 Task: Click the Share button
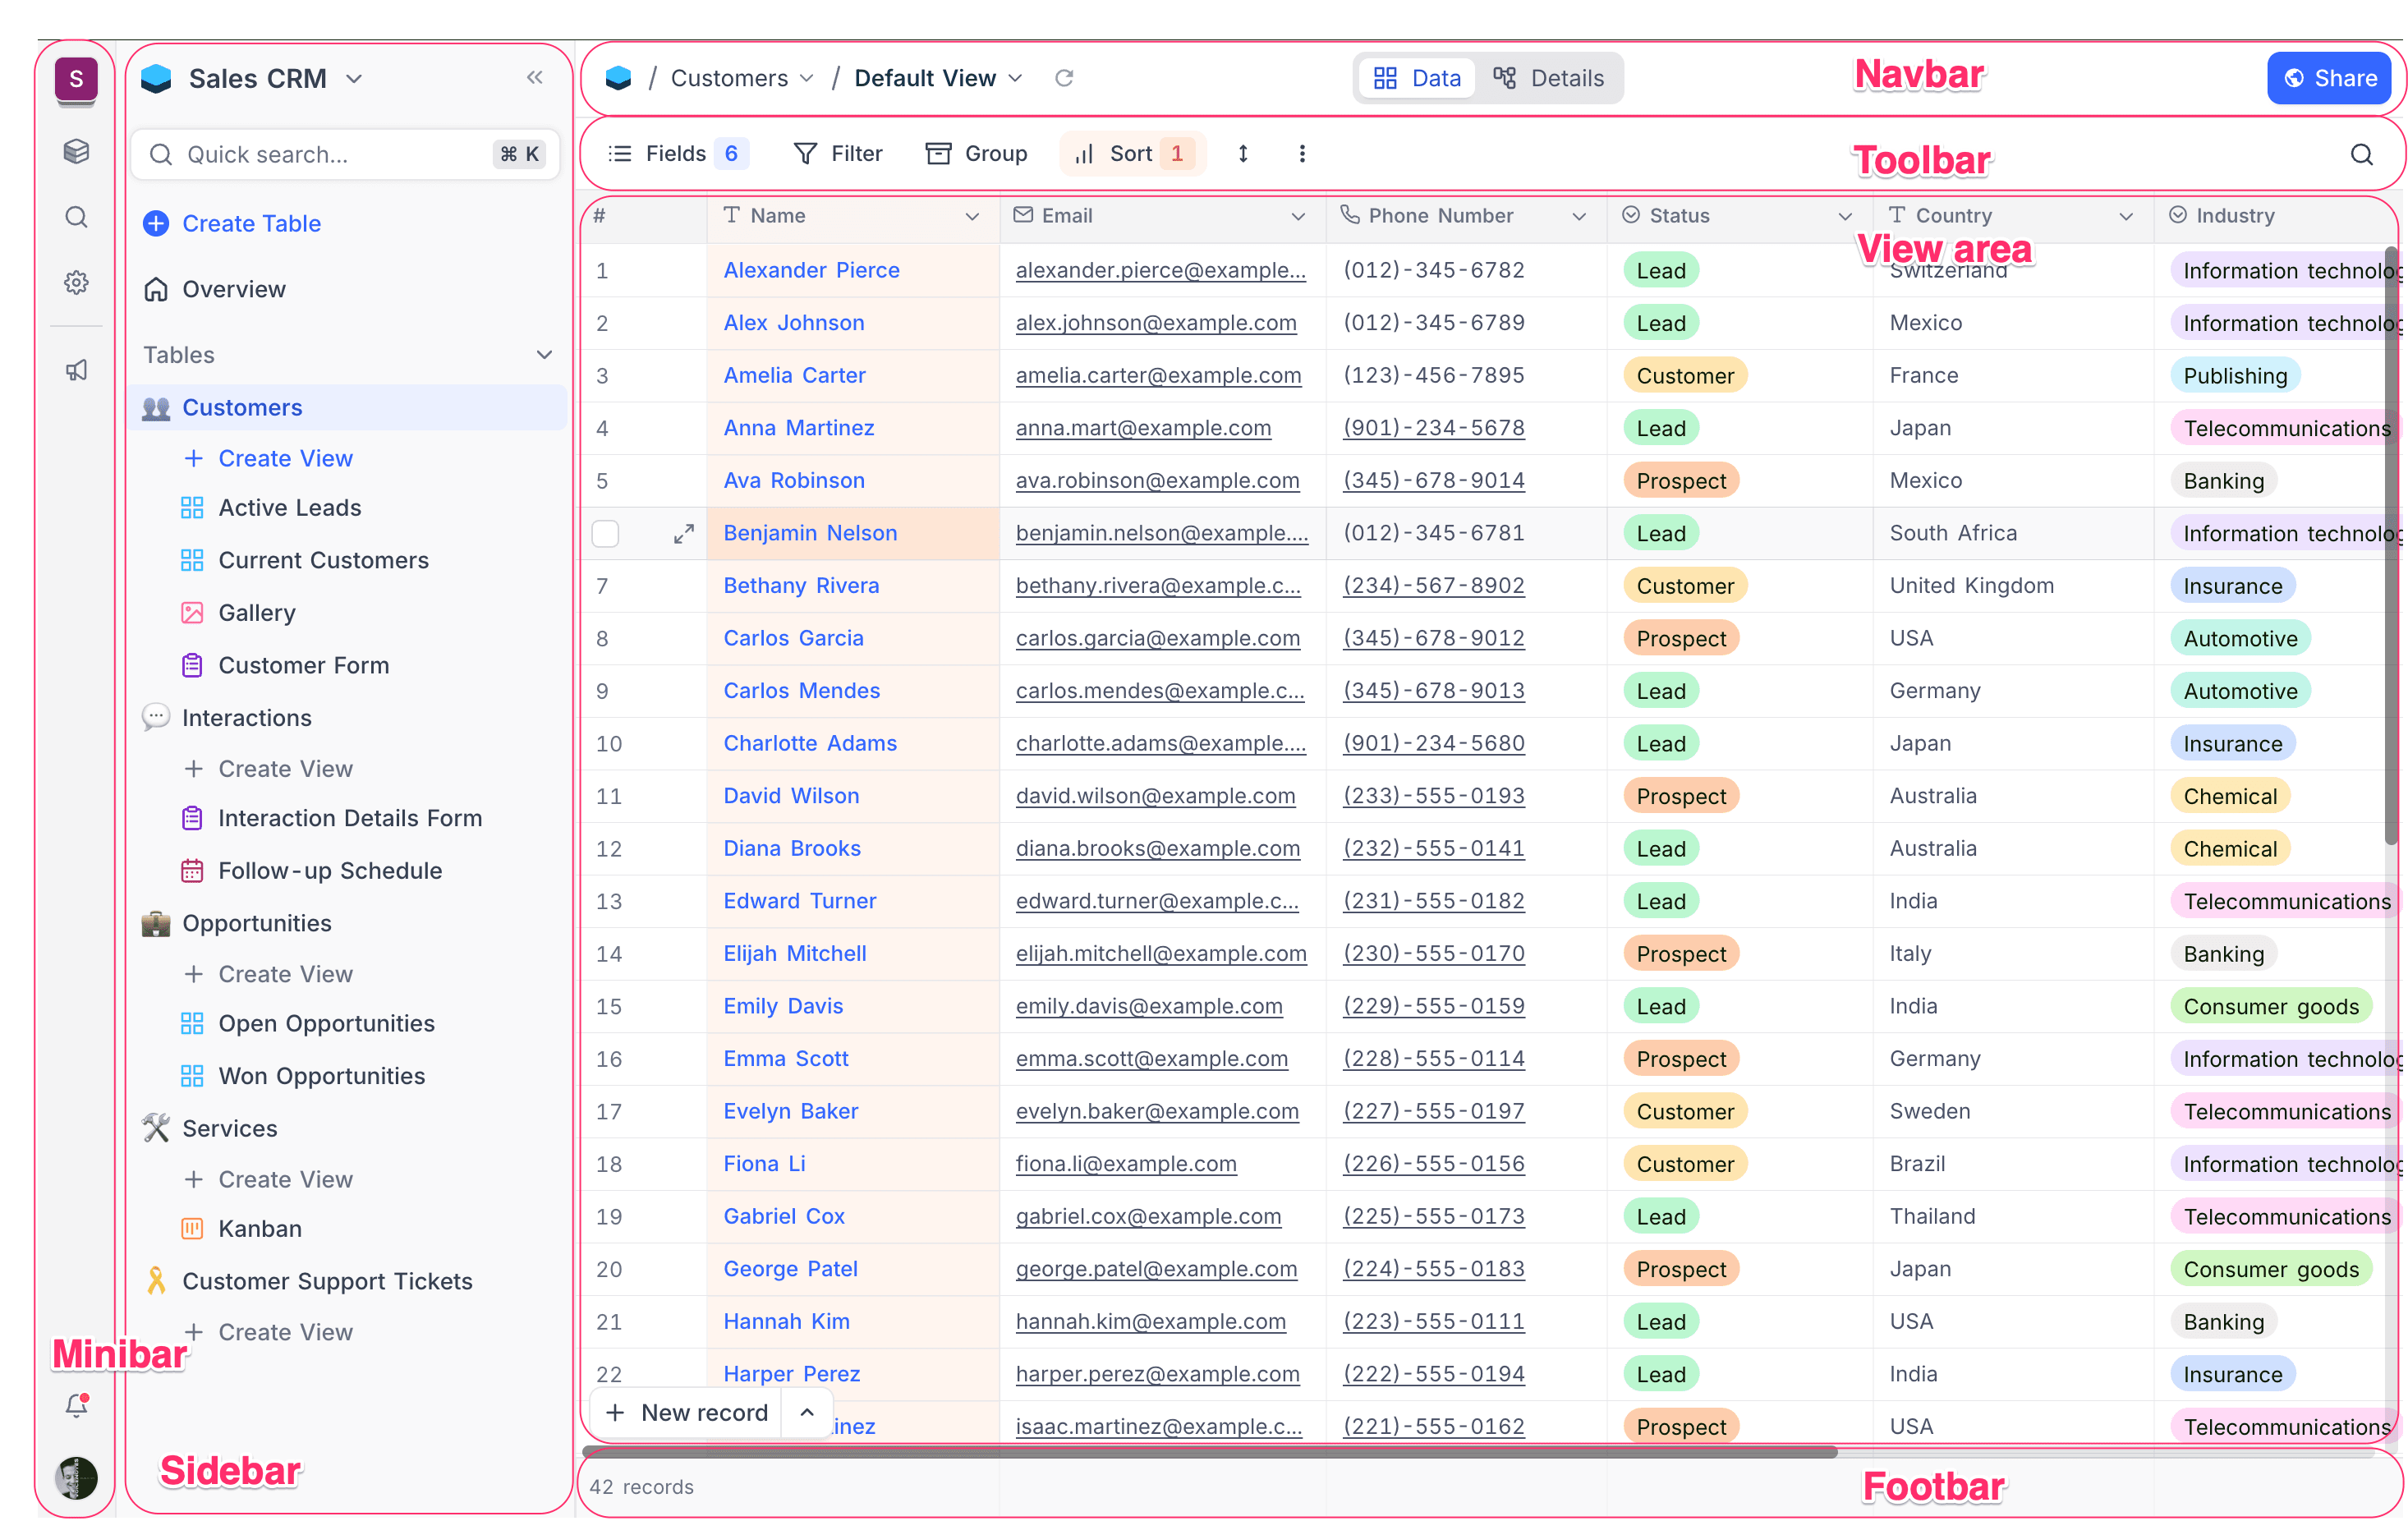click(2329, 78)
